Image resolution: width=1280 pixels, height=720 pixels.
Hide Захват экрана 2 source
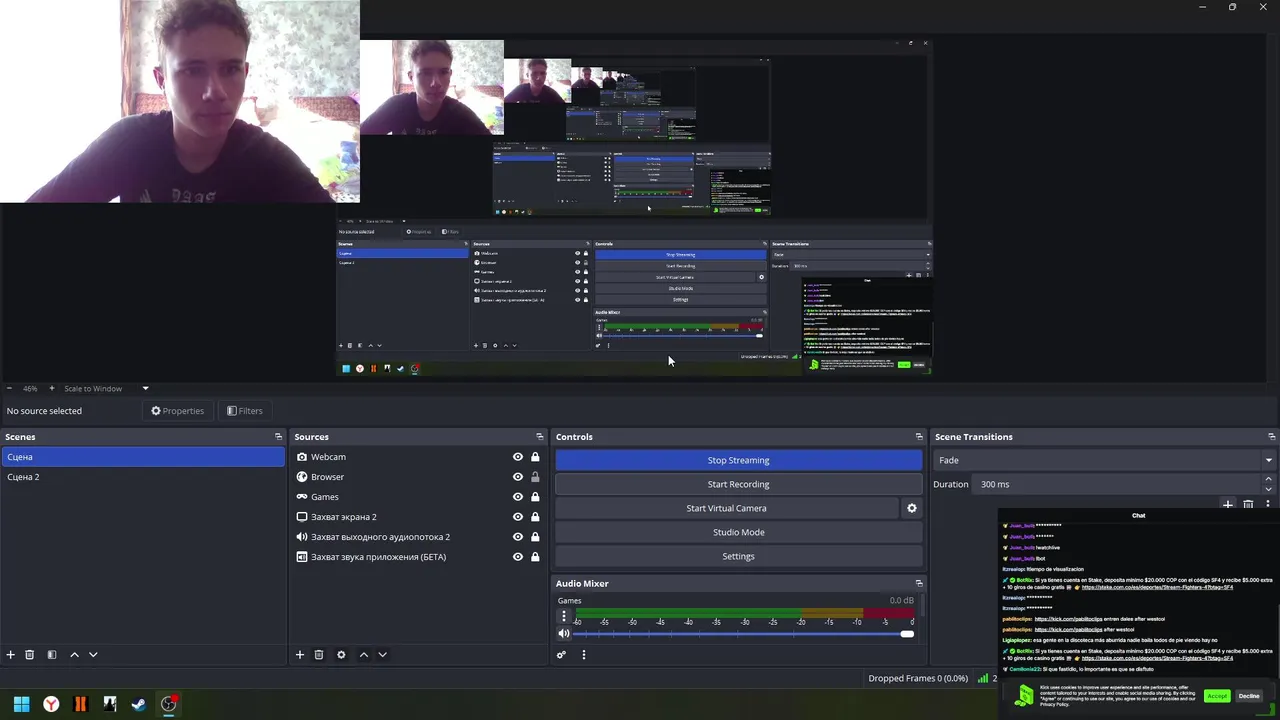pyautogui.click(x=518, y=517)
